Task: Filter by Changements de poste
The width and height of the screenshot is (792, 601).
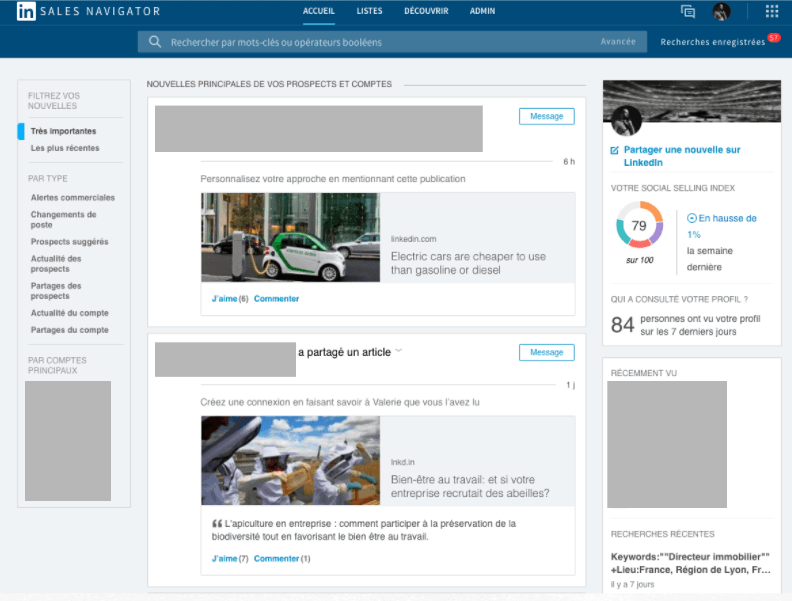Action: pyautogui.click(x=63, y=220)
